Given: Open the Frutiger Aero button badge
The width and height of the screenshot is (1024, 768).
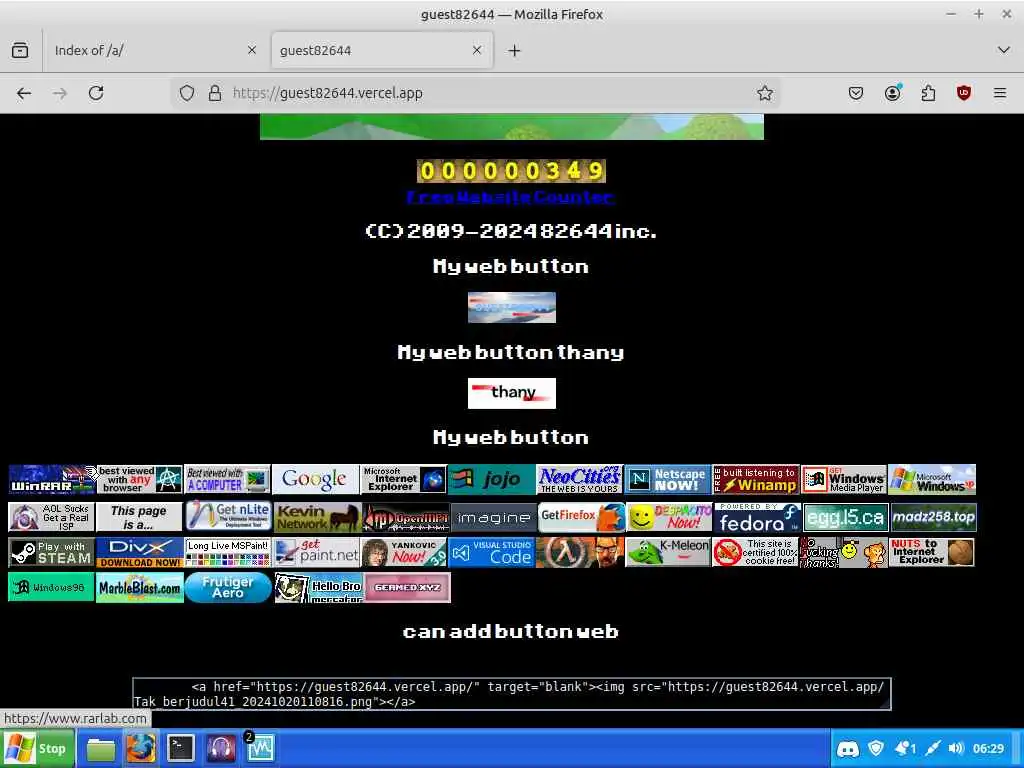Looking at the screenshot, I should pyautogui.click(x=227, y=587).
